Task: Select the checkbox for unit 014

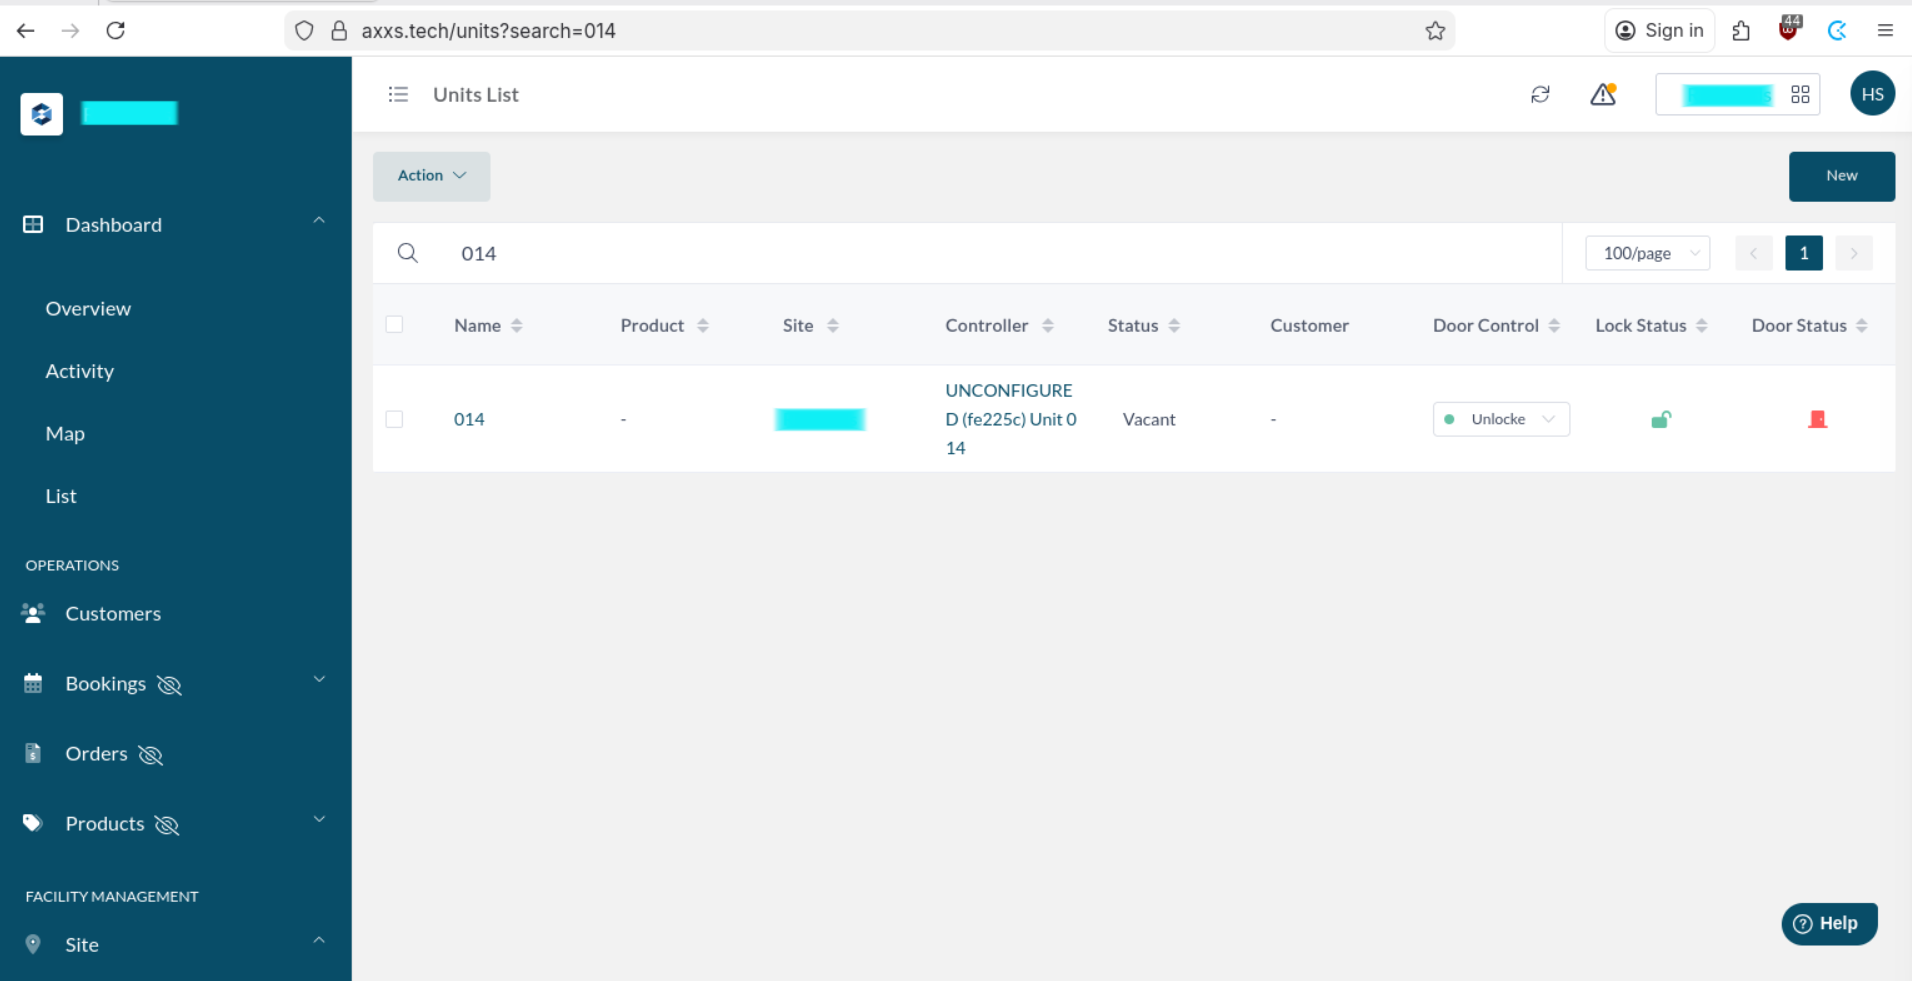Action: [394, 419]
